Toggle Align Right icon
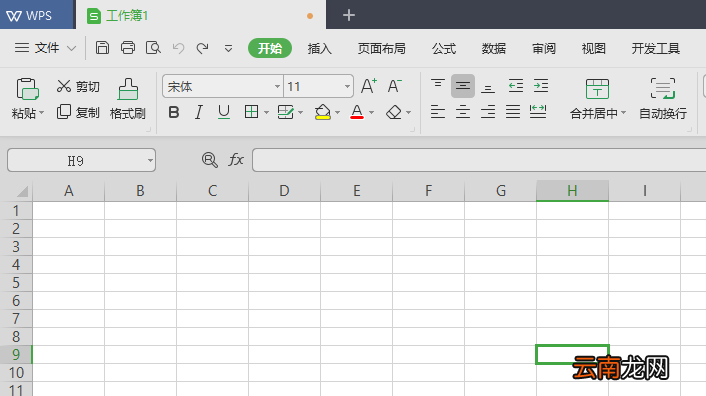Image resolution: width=706 pixels, height=396 pixels. (488, 112)
